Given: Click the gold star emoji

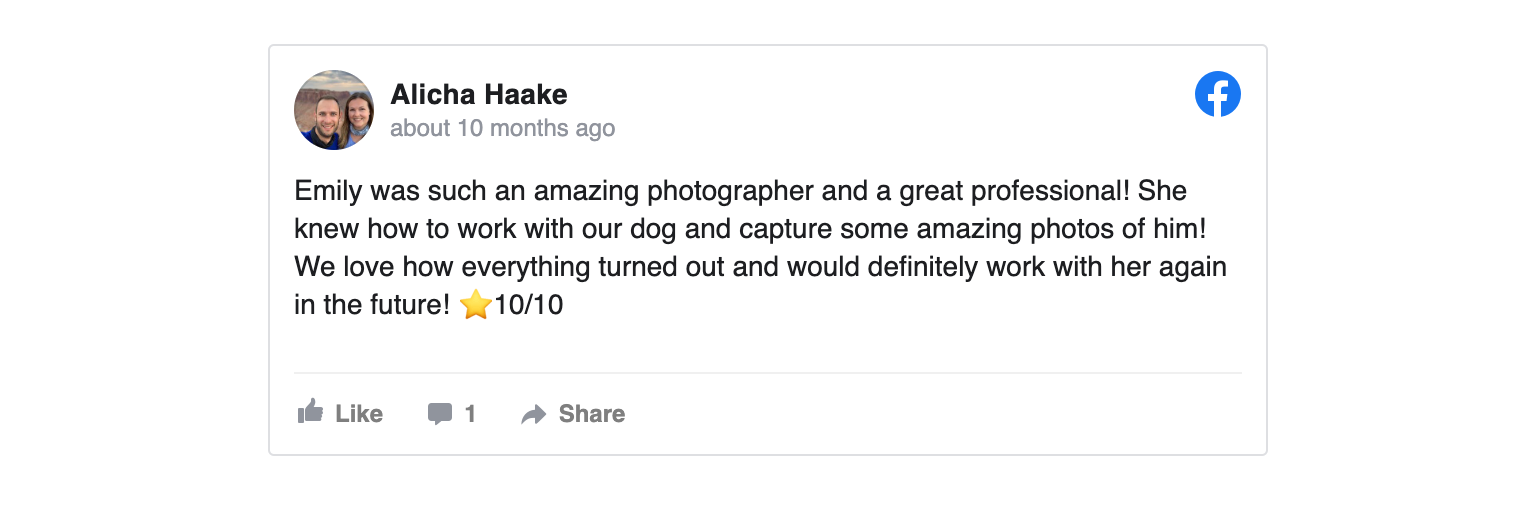Looking at the screenshot, I should click(476, 305).
